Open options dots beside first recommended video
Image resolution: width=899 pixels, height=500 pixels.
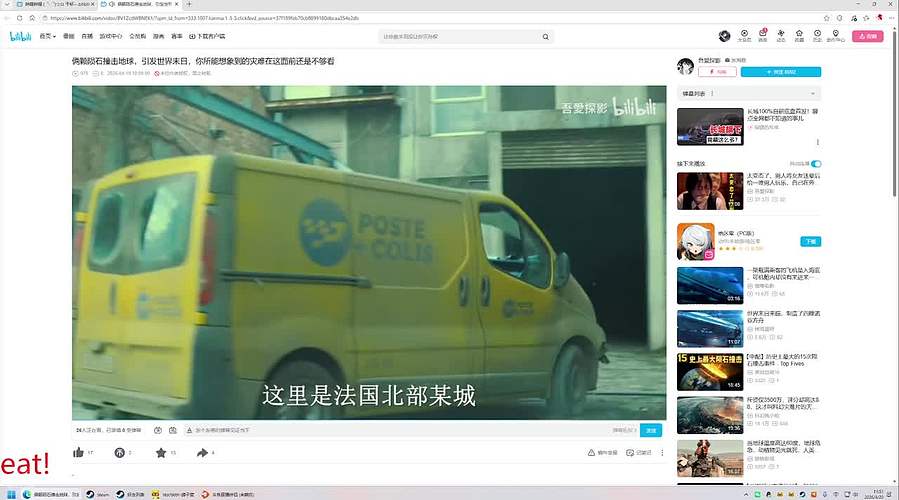[818, 142]
